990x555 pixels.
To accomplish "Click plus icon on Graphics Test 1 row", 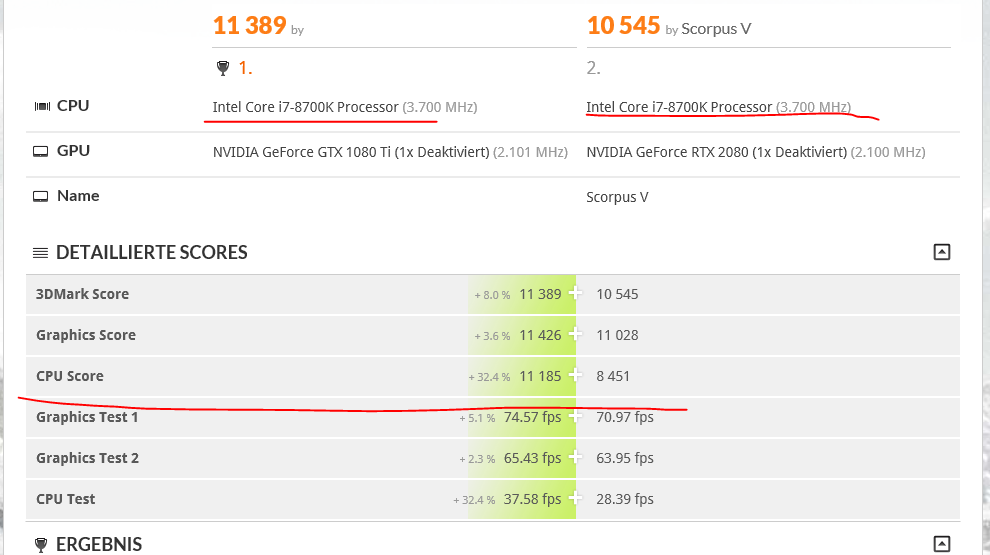I will (575, 416).
